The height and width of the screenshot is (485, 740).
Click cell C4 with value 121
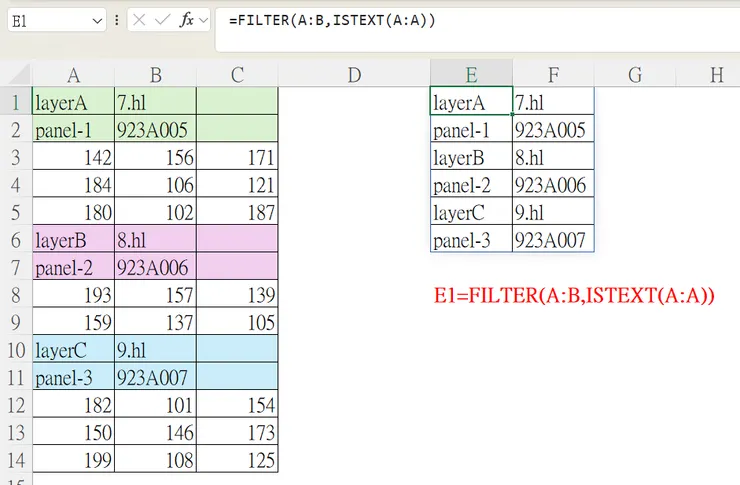point(237,184)
